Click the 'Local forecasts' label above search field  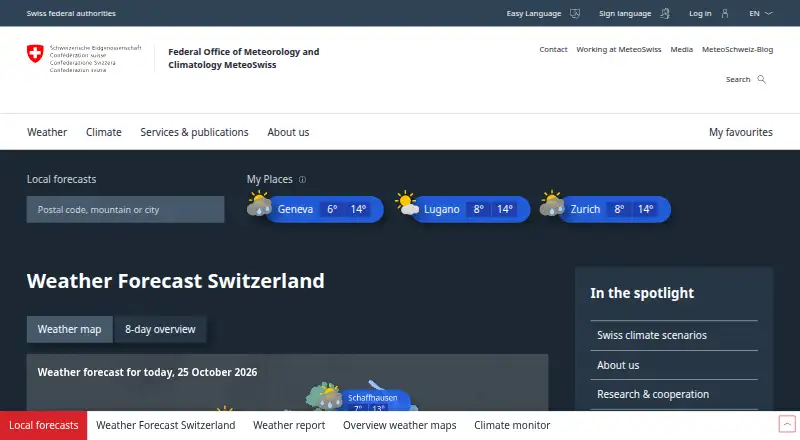tap(62, 179)
